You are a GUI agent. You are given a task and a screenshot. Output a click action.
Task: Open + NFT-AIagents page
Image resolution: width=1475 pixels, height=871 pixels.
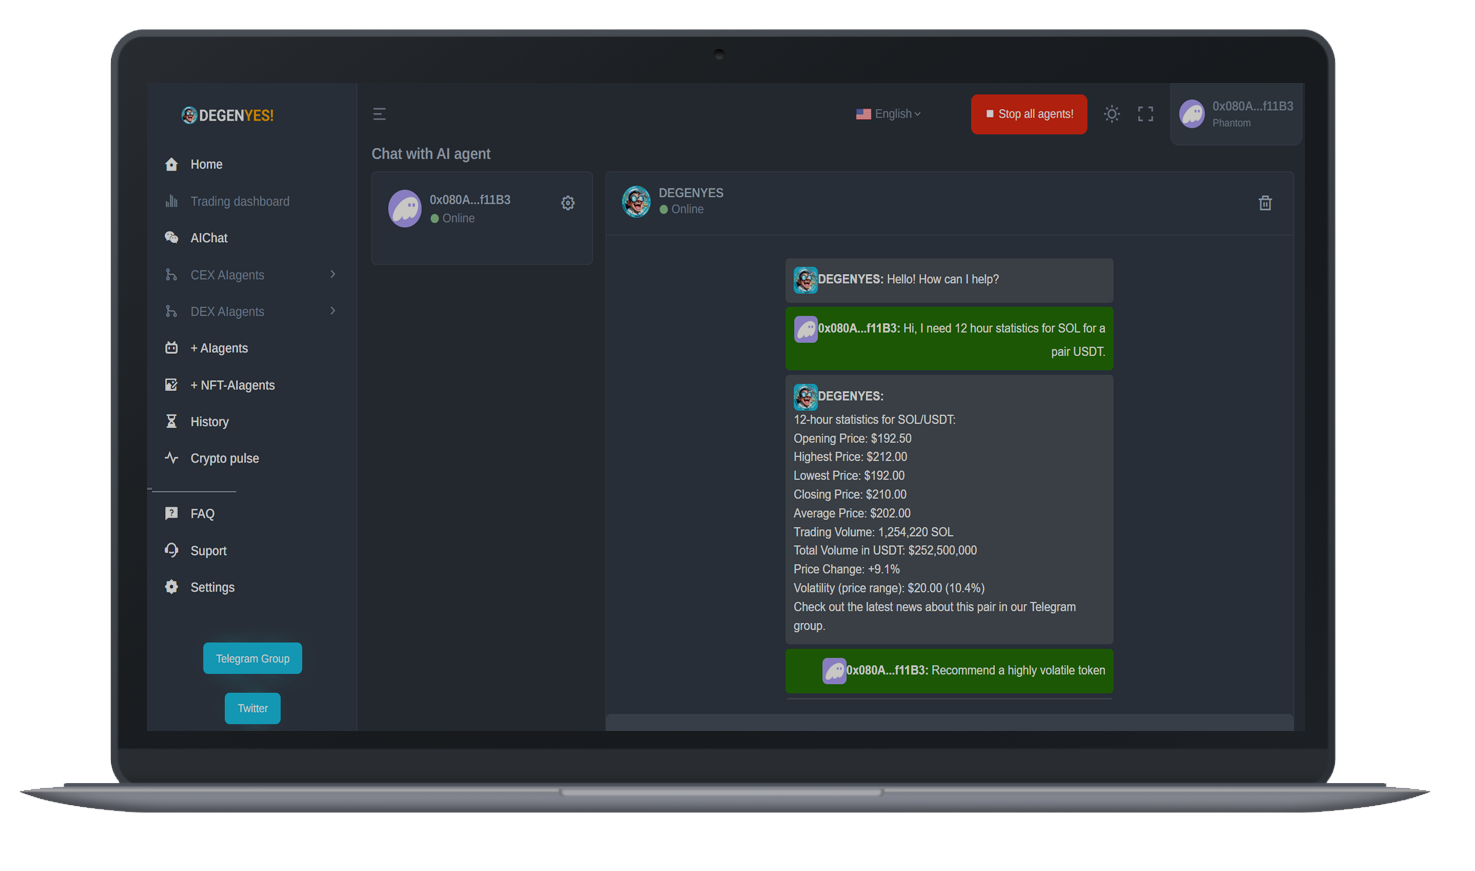(x=232, y=385)
